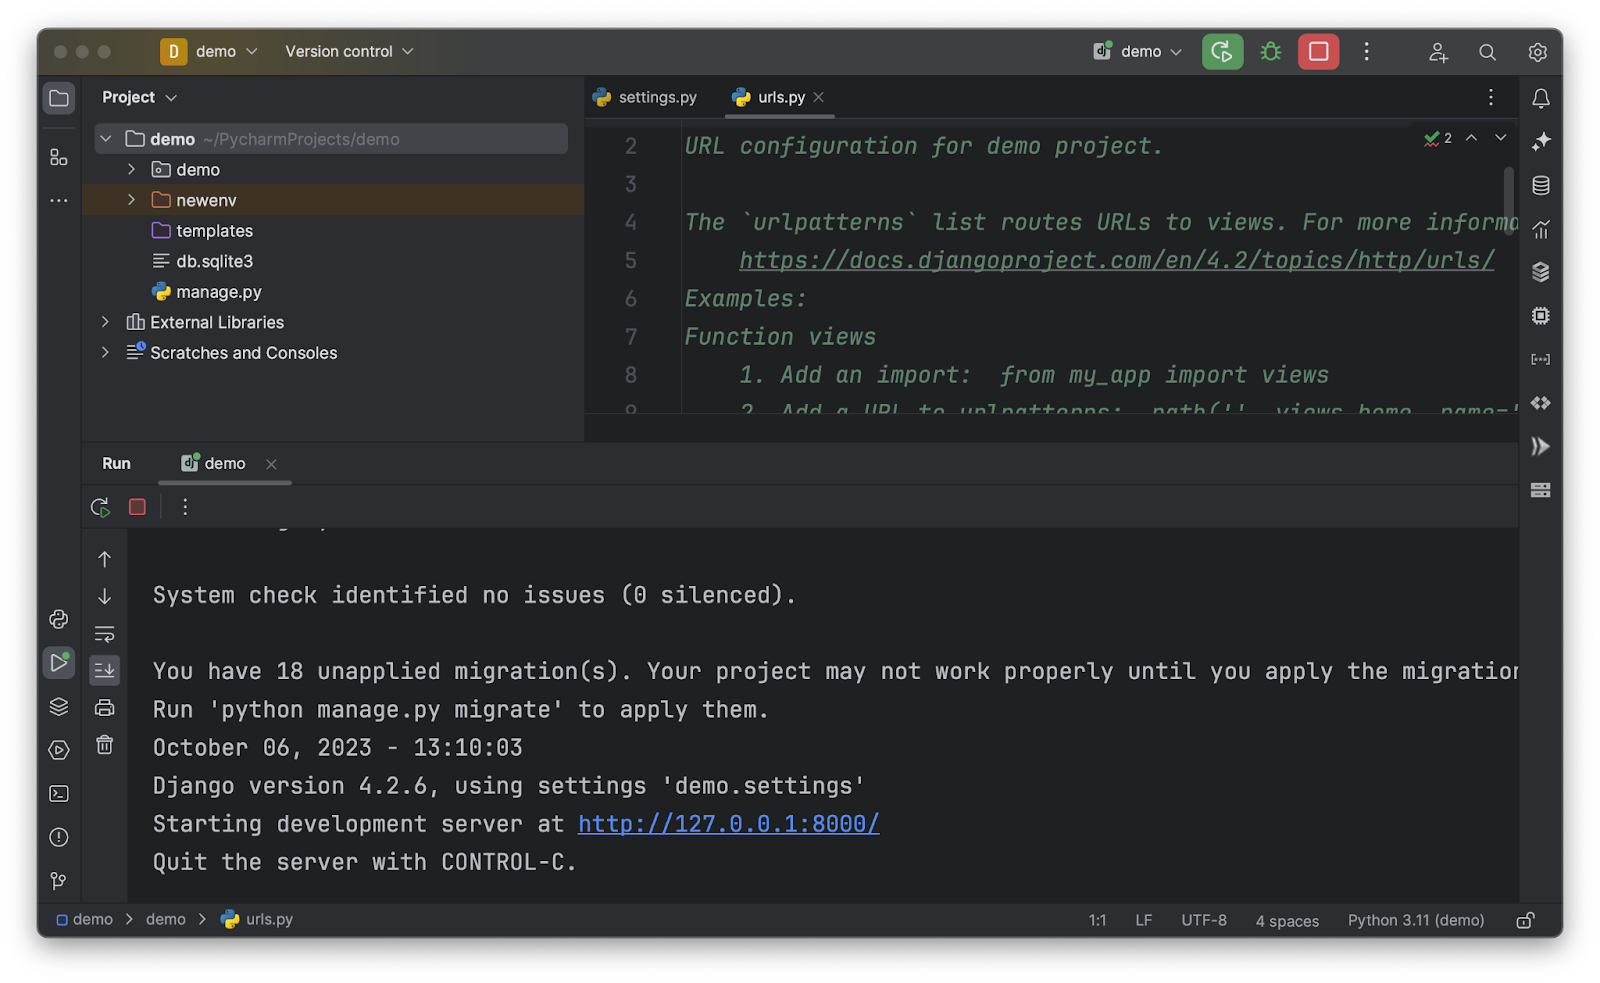1600x983 pixels.
Task: Open the Project tool window folder icon
Action: pyautogui.click(x=59, y=98)
